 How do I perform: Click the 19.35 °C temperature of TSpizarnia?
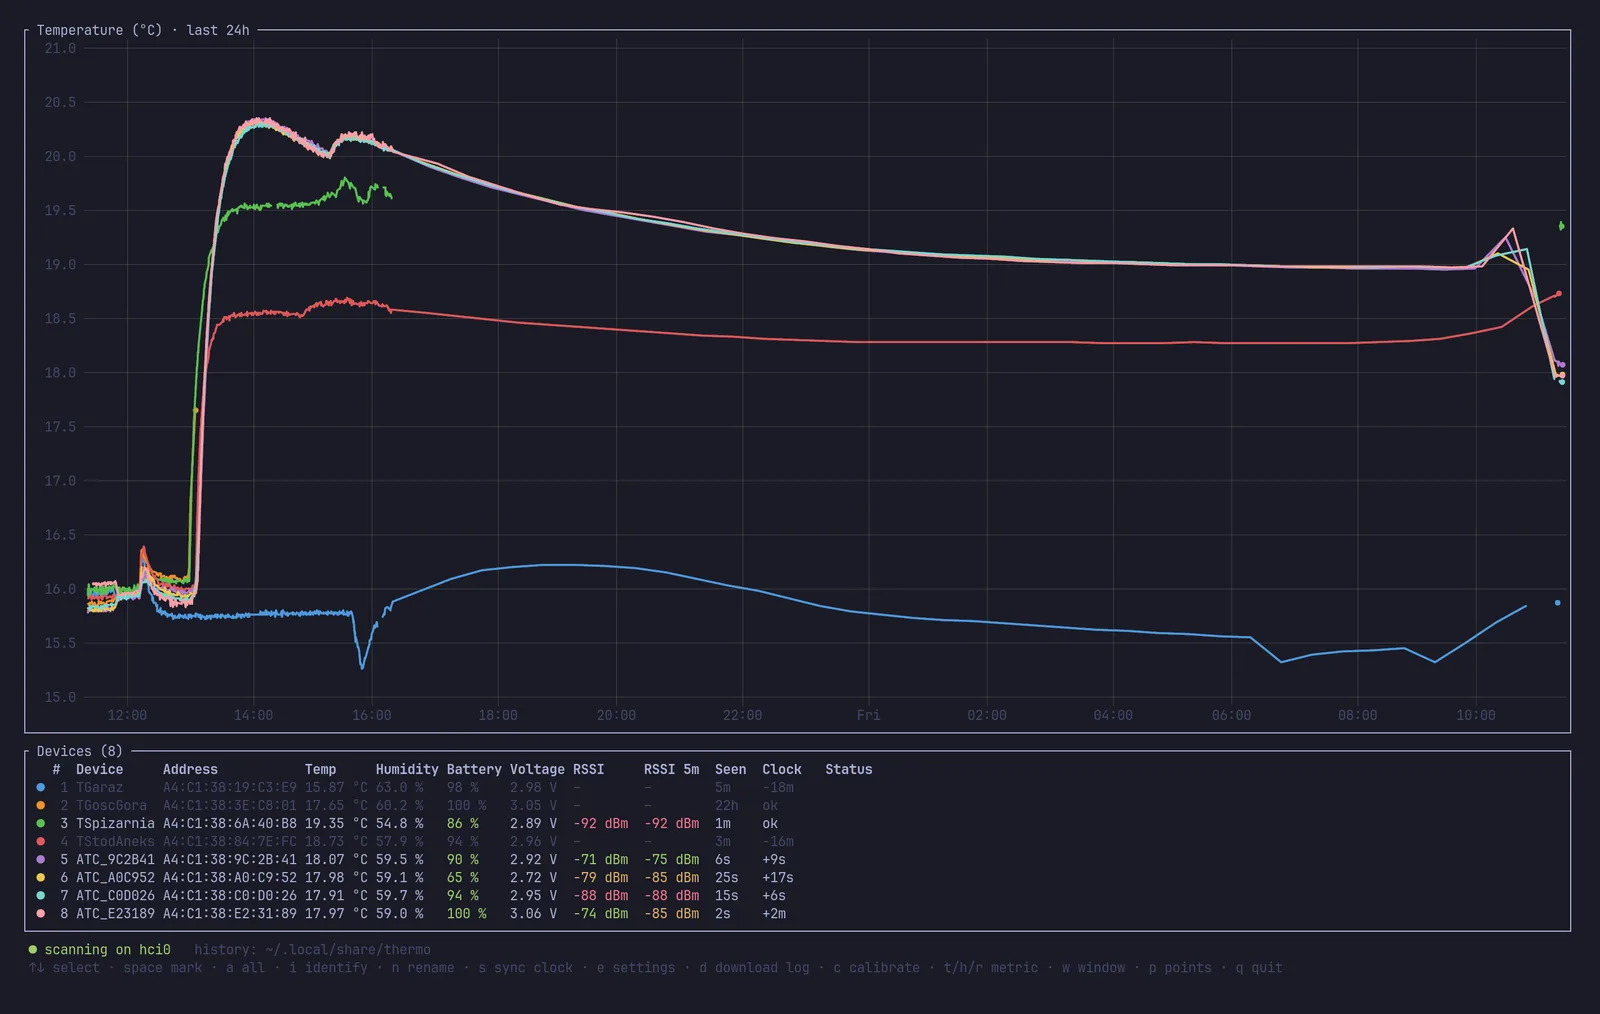point(336,823)
